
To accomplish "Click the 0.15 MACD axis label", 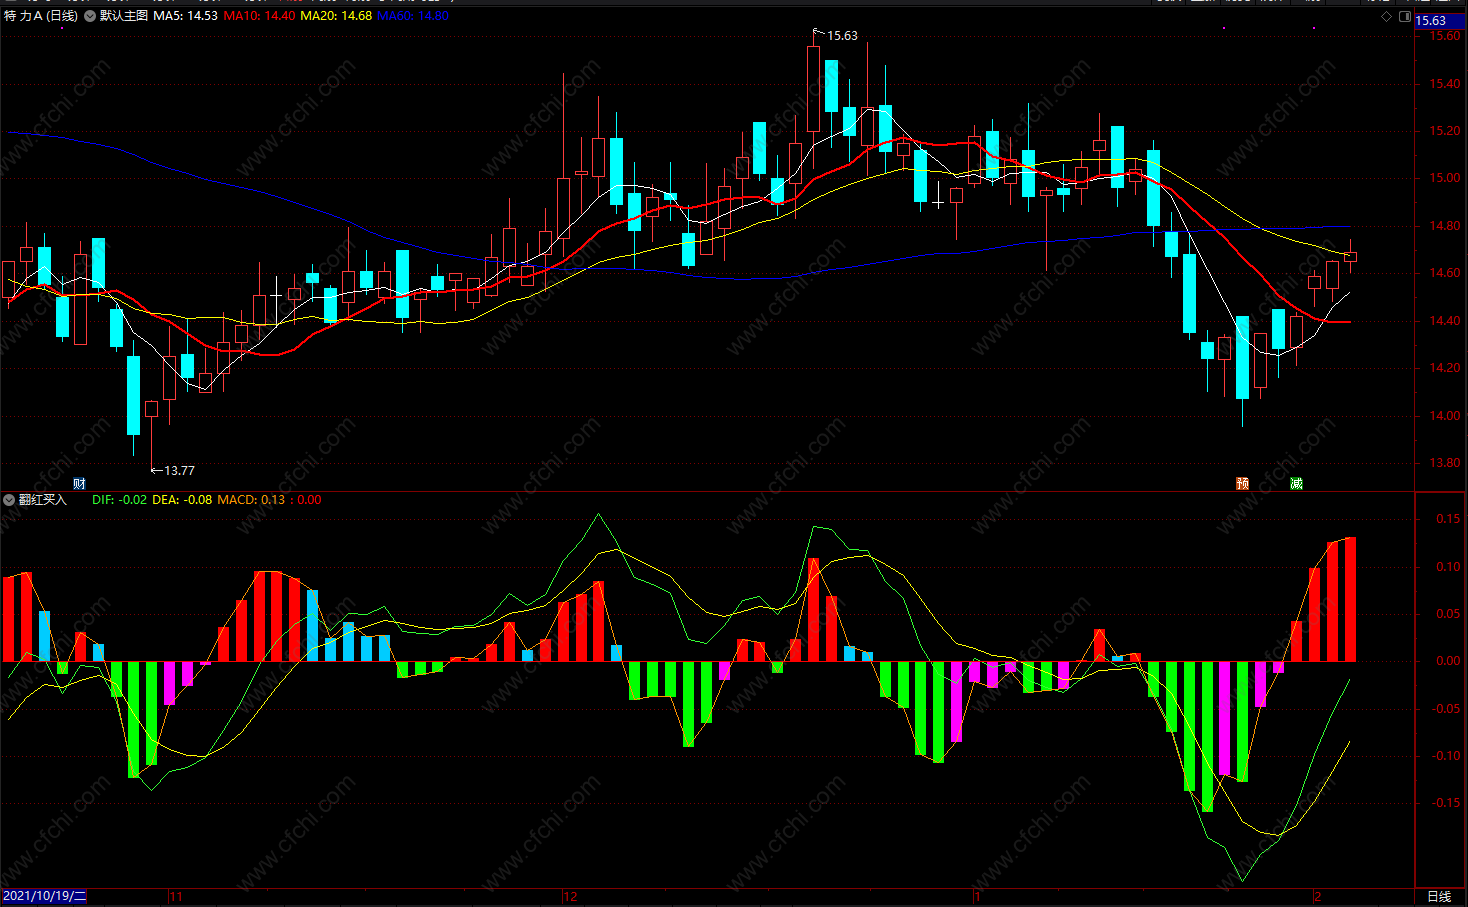I will point(1448,519).
